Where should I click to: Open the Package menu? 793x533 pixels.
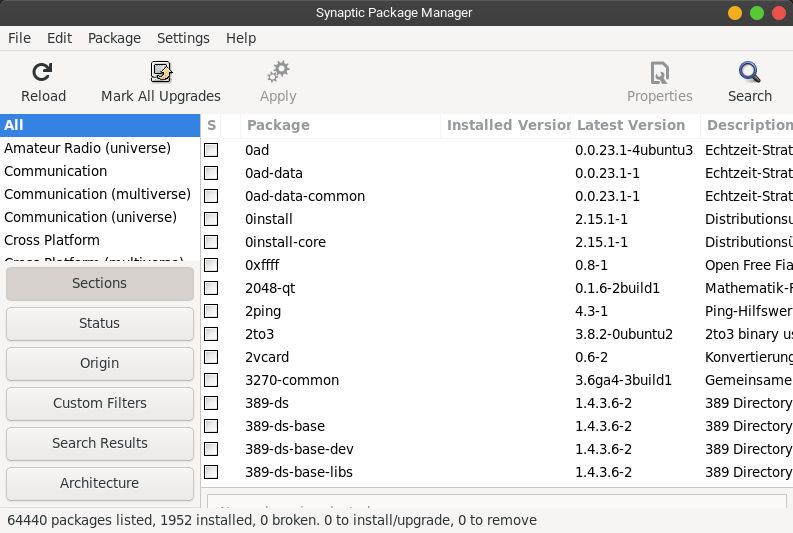pos(114,38)
